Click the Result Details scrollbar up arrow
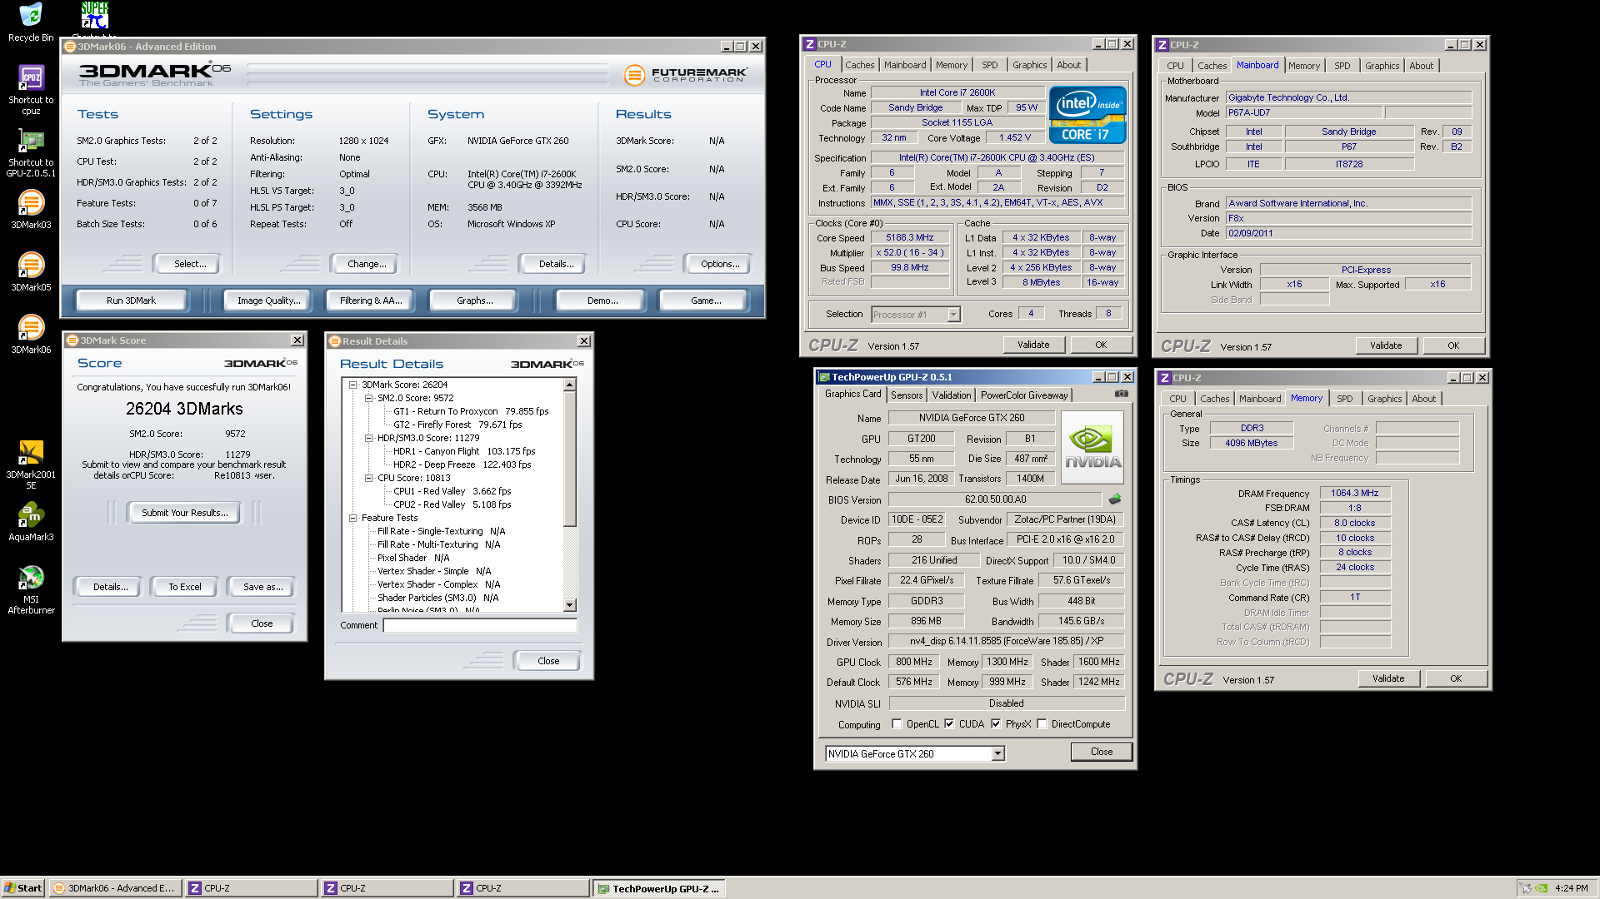Viewport: 1600px width, 899px height. pos(570,385)
